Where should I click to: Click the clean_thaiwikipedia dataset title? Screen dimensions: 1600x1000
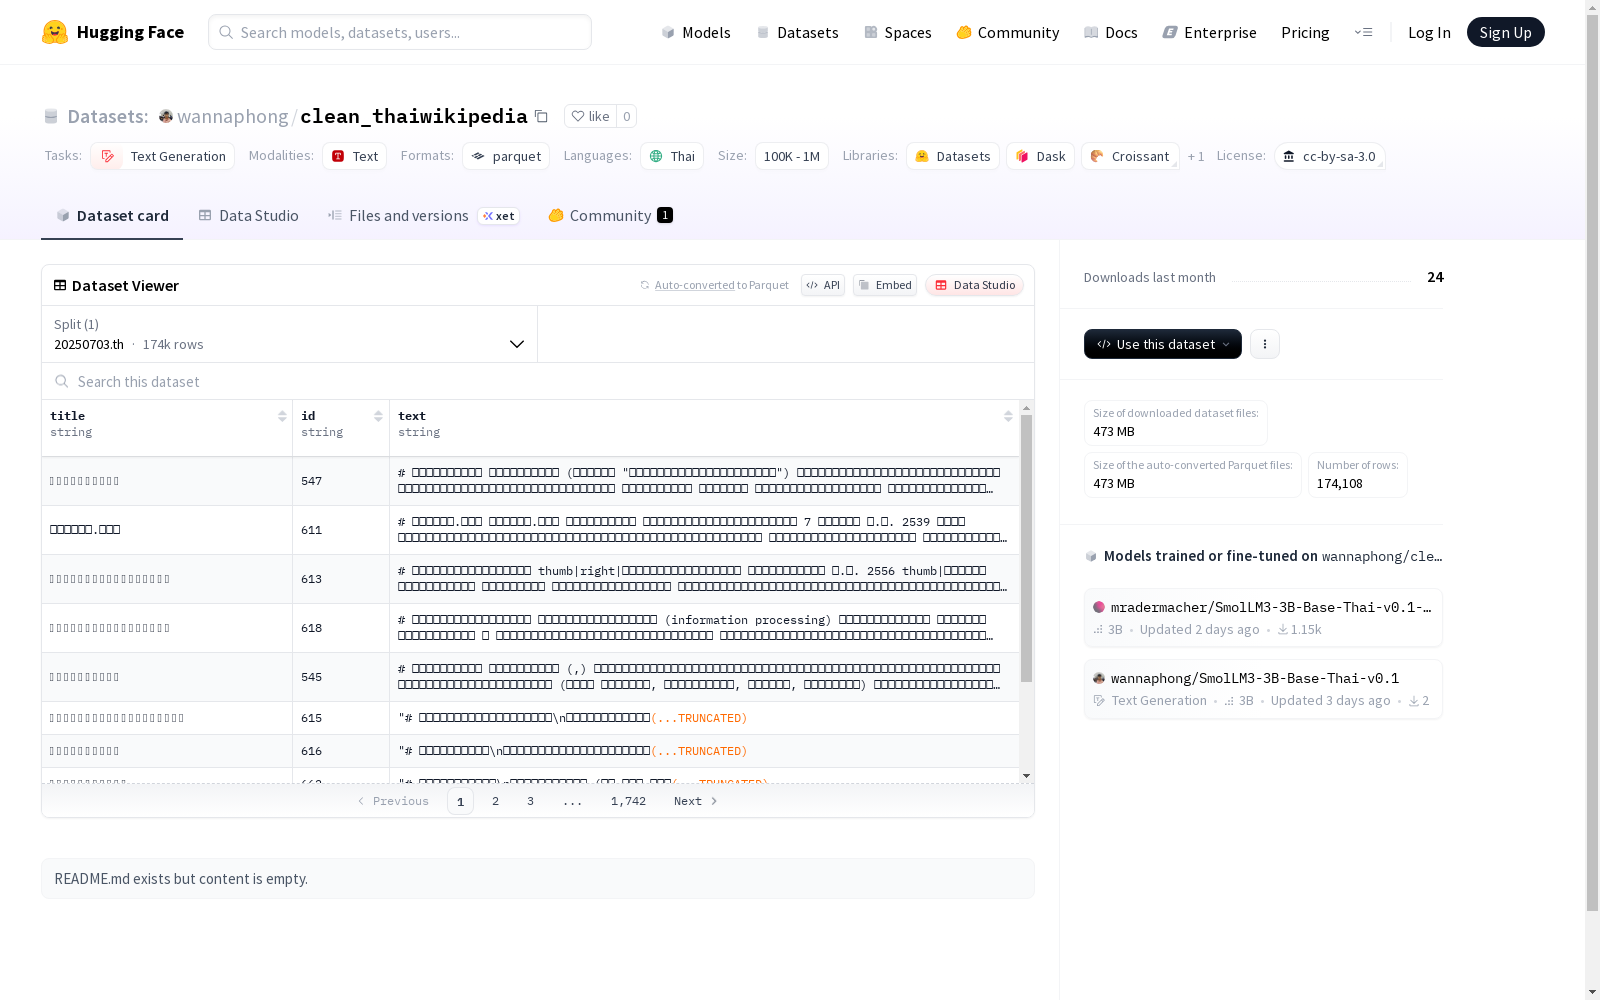click(414, 116)
